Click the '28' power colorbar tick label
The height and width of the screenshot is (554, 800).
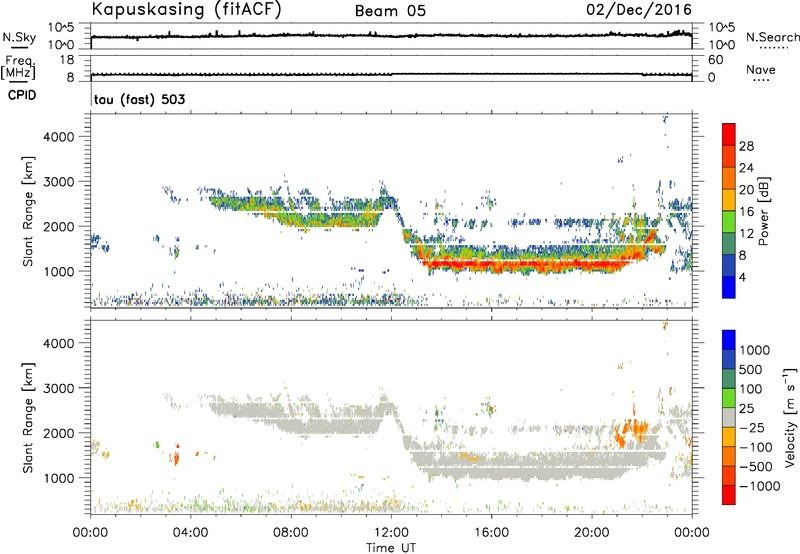coord(746,146)
